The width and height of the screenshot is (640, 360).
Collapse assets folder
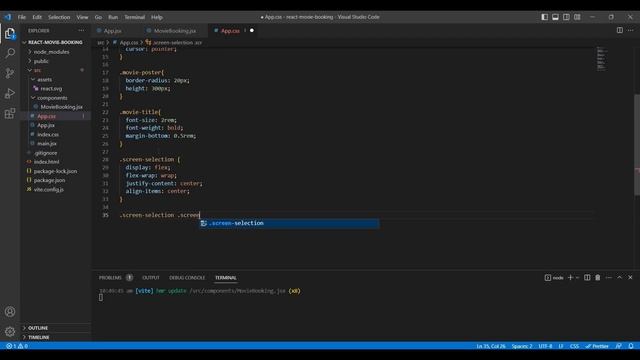pyautogui.click(x=56, y=80)
